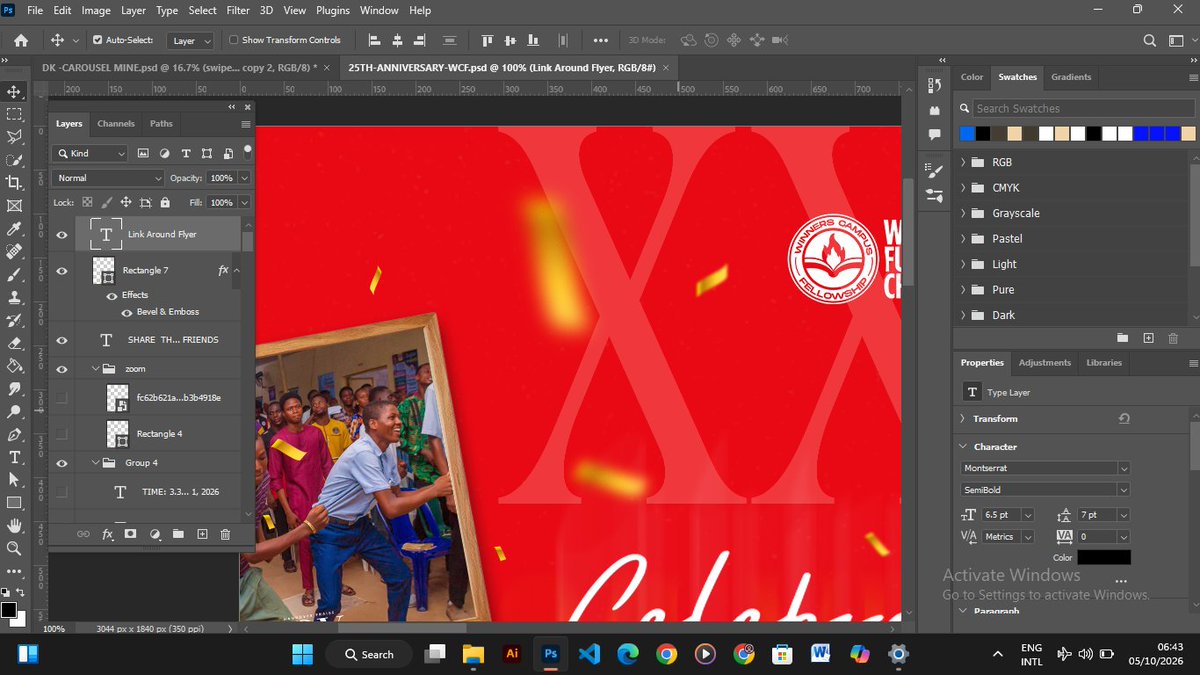Select the Brush tool
This screenshot has height=675, width=1200.
click(x=15, y=274)
